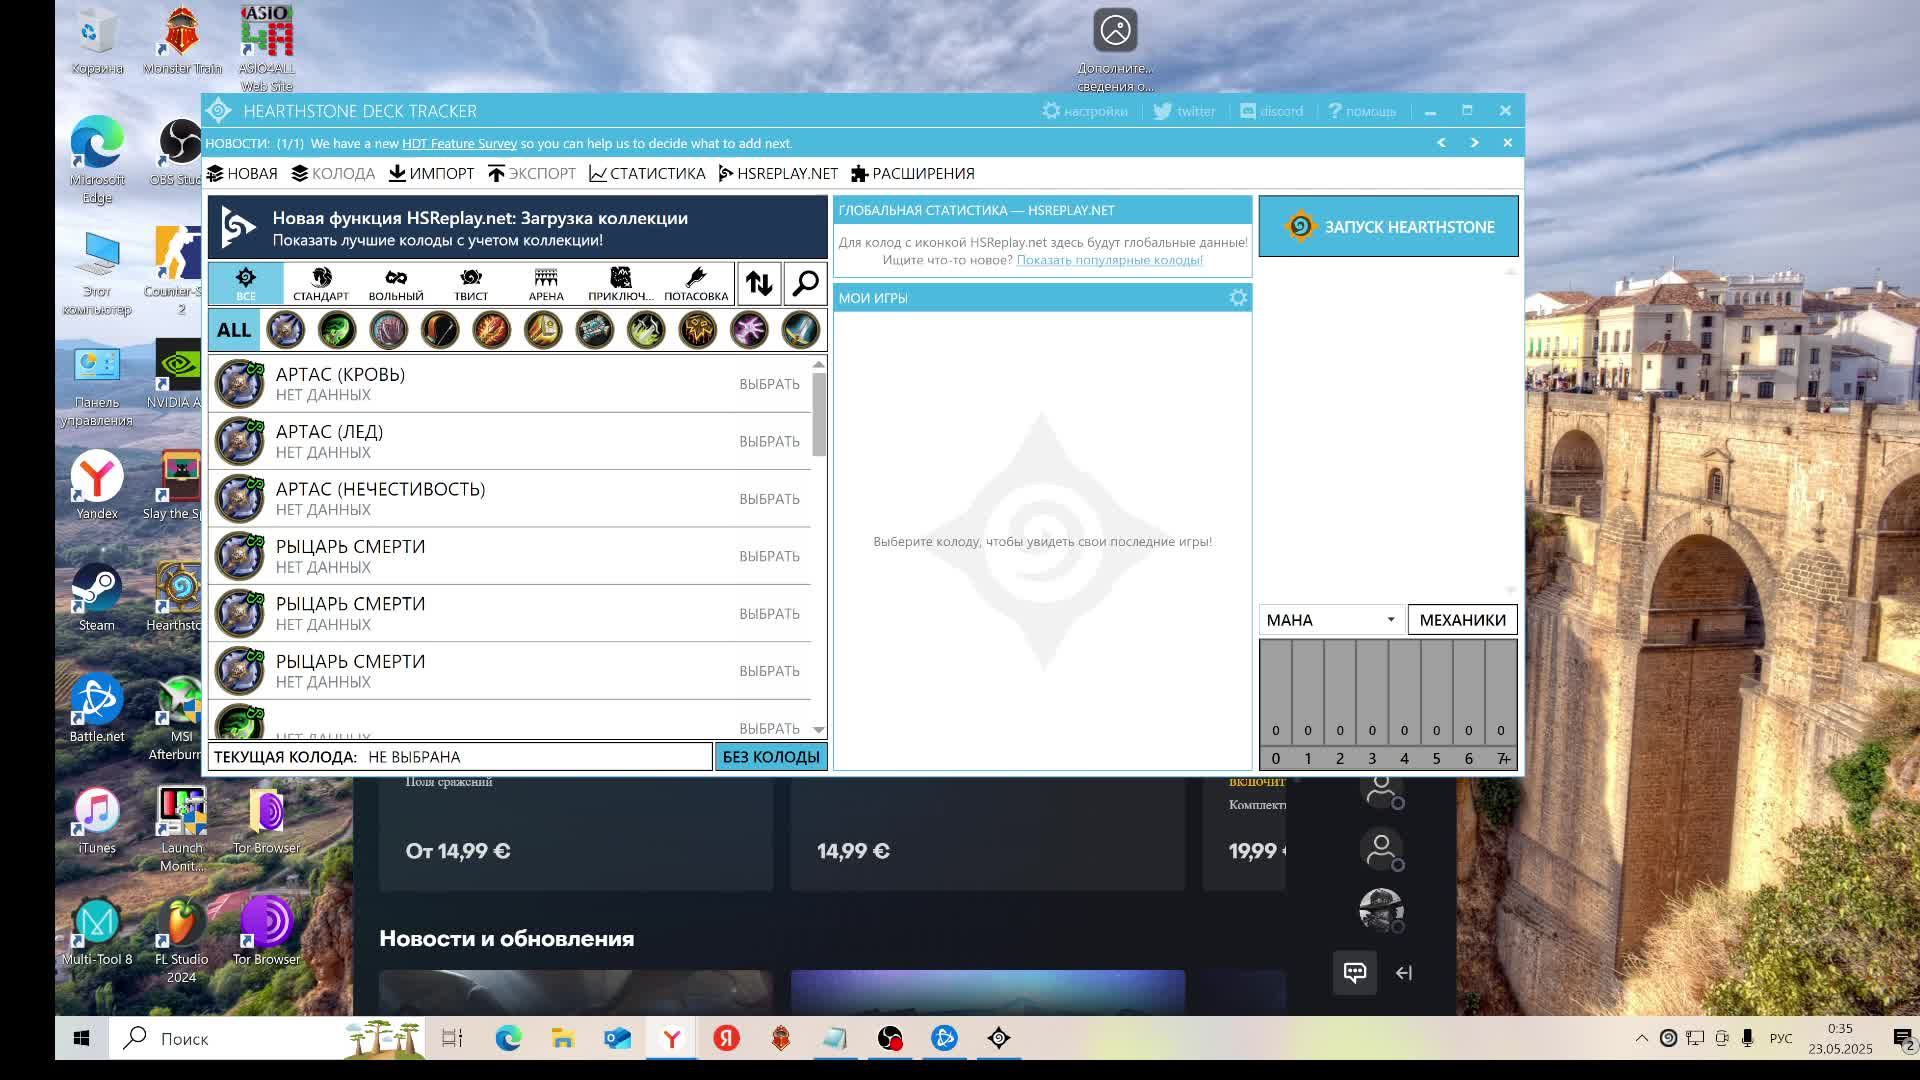Select the Demon Hunter class filter icon
Screen dimensions: 1920x1080
point(337,330)
